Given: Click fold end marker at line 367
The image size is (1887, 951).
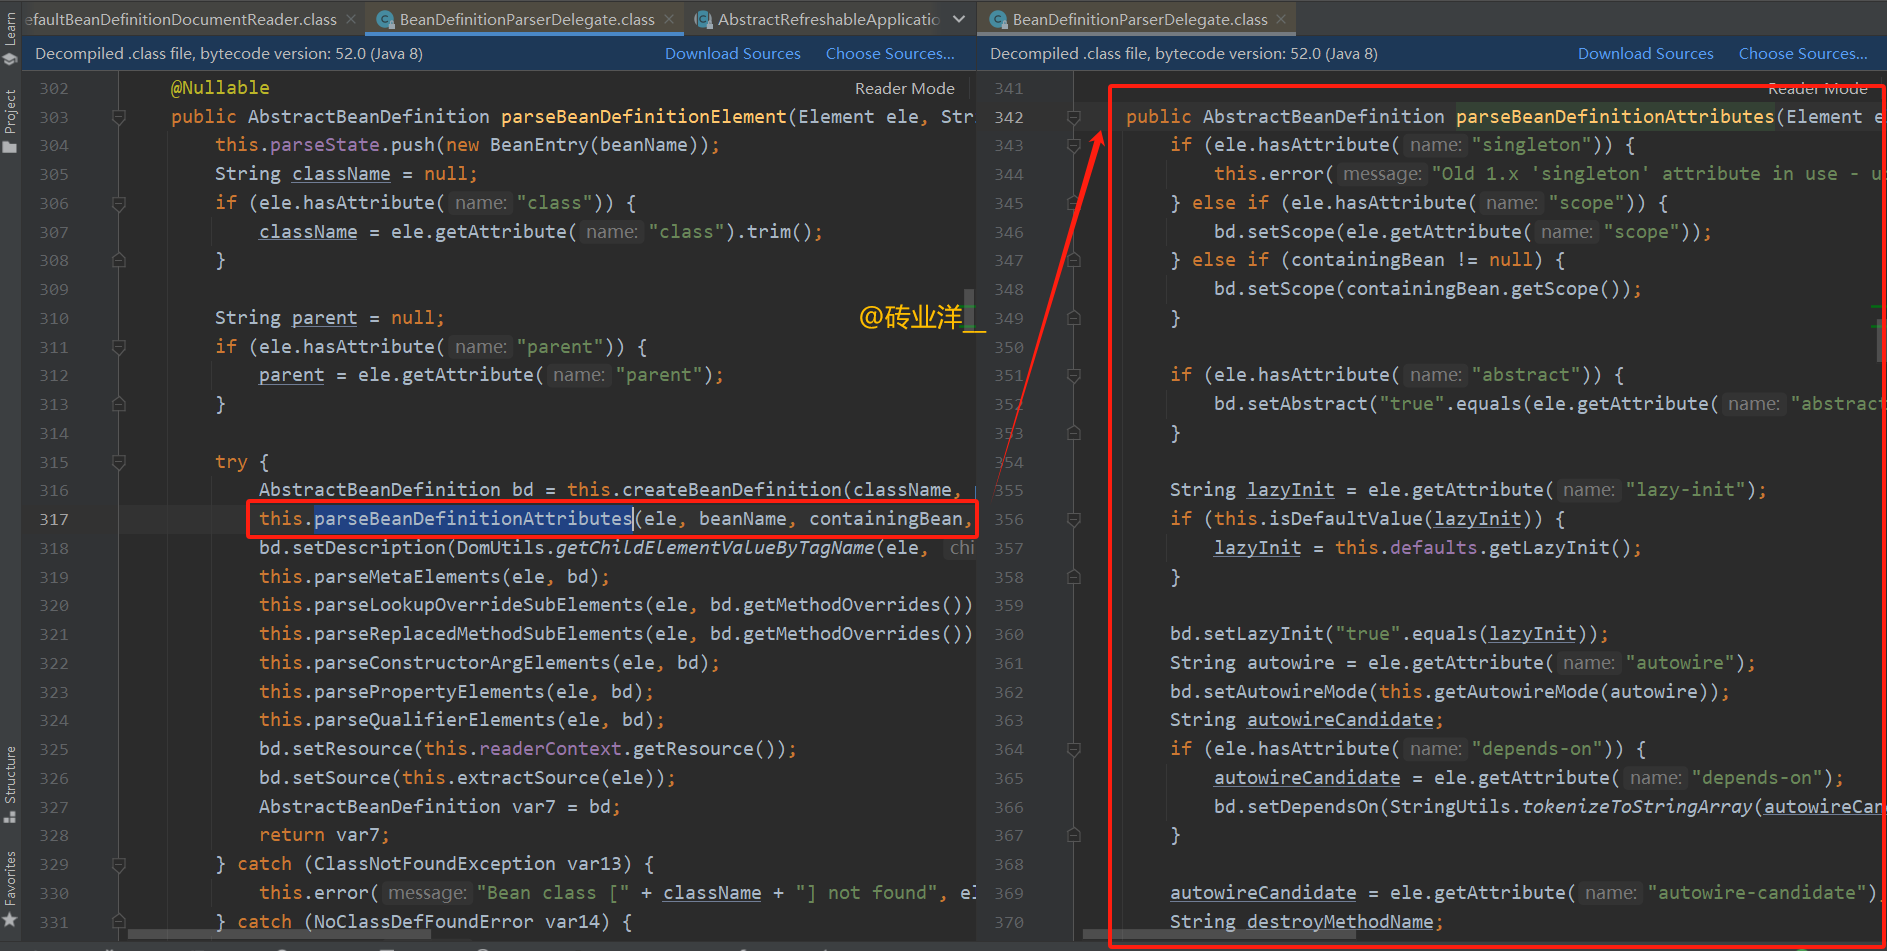Looking at the screenshot, I should coord(1074,835).
